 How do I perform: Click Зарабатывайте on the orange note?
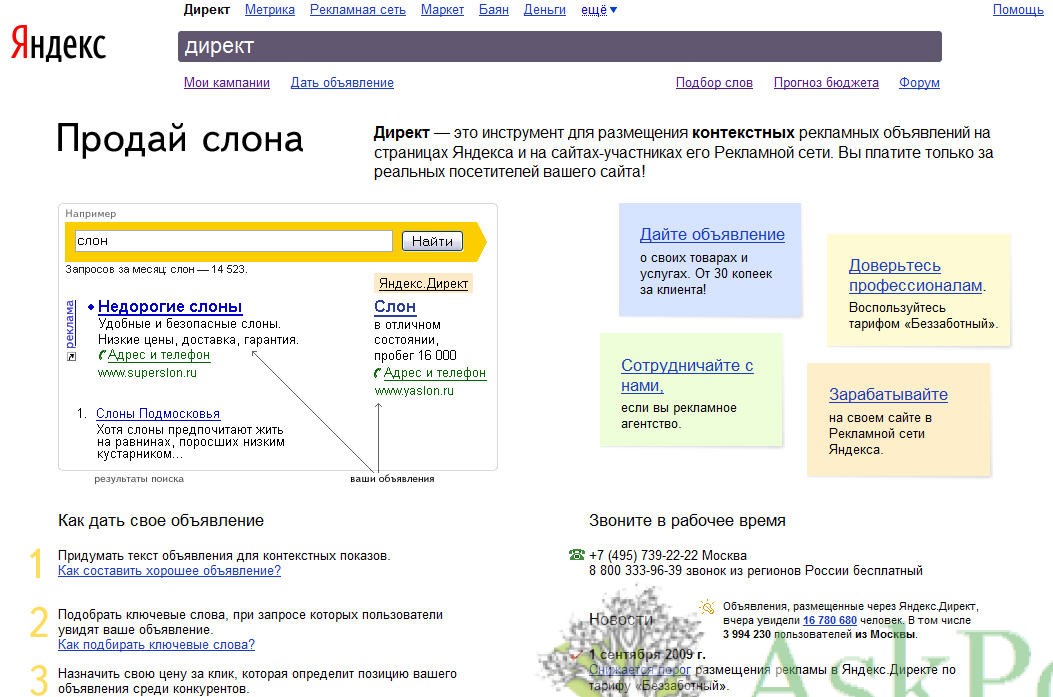coord(888,395)
